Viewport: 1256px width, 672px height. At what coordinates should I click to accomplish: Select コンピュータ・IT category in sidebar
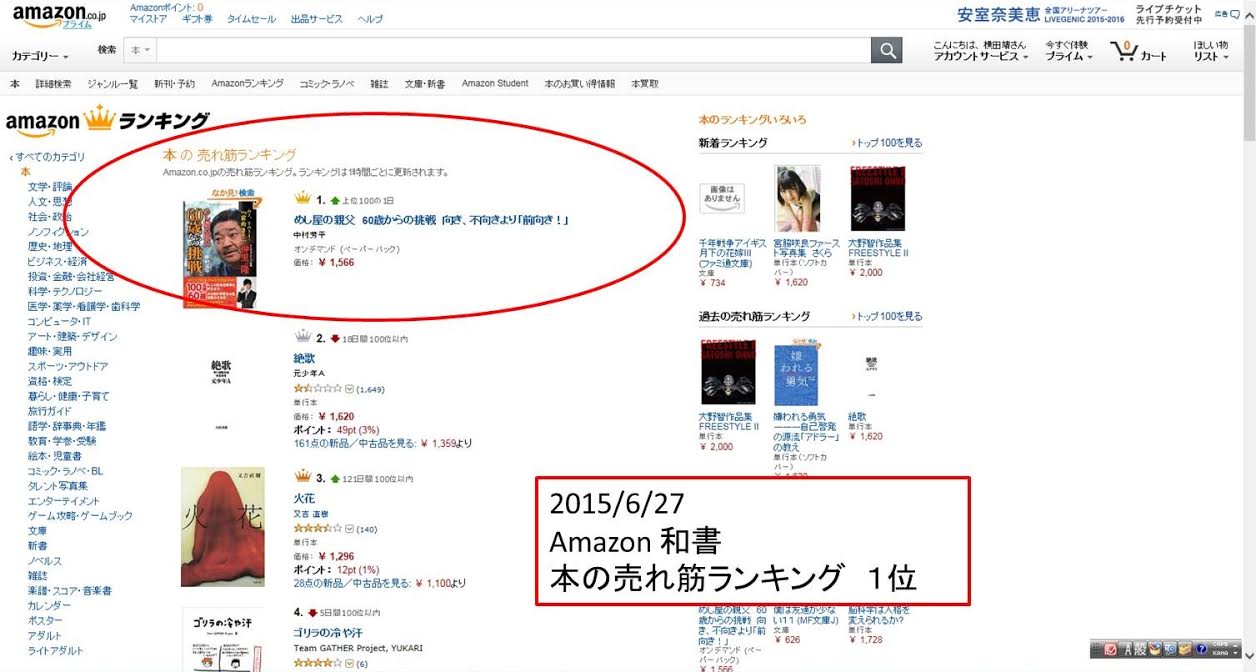(x=59, y=321)
